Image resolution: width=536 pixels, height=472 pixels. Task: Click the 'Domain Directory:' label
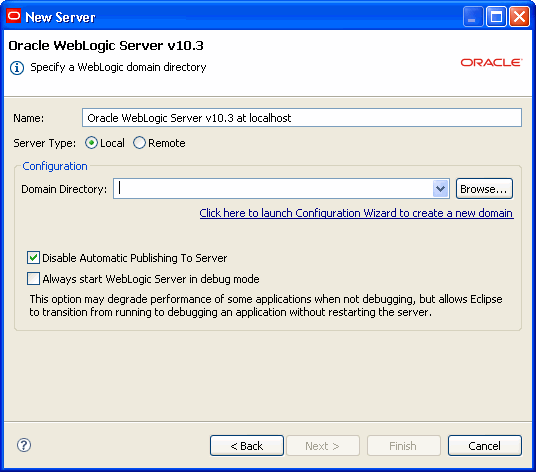pyautogui.click(x=64, y=189)
